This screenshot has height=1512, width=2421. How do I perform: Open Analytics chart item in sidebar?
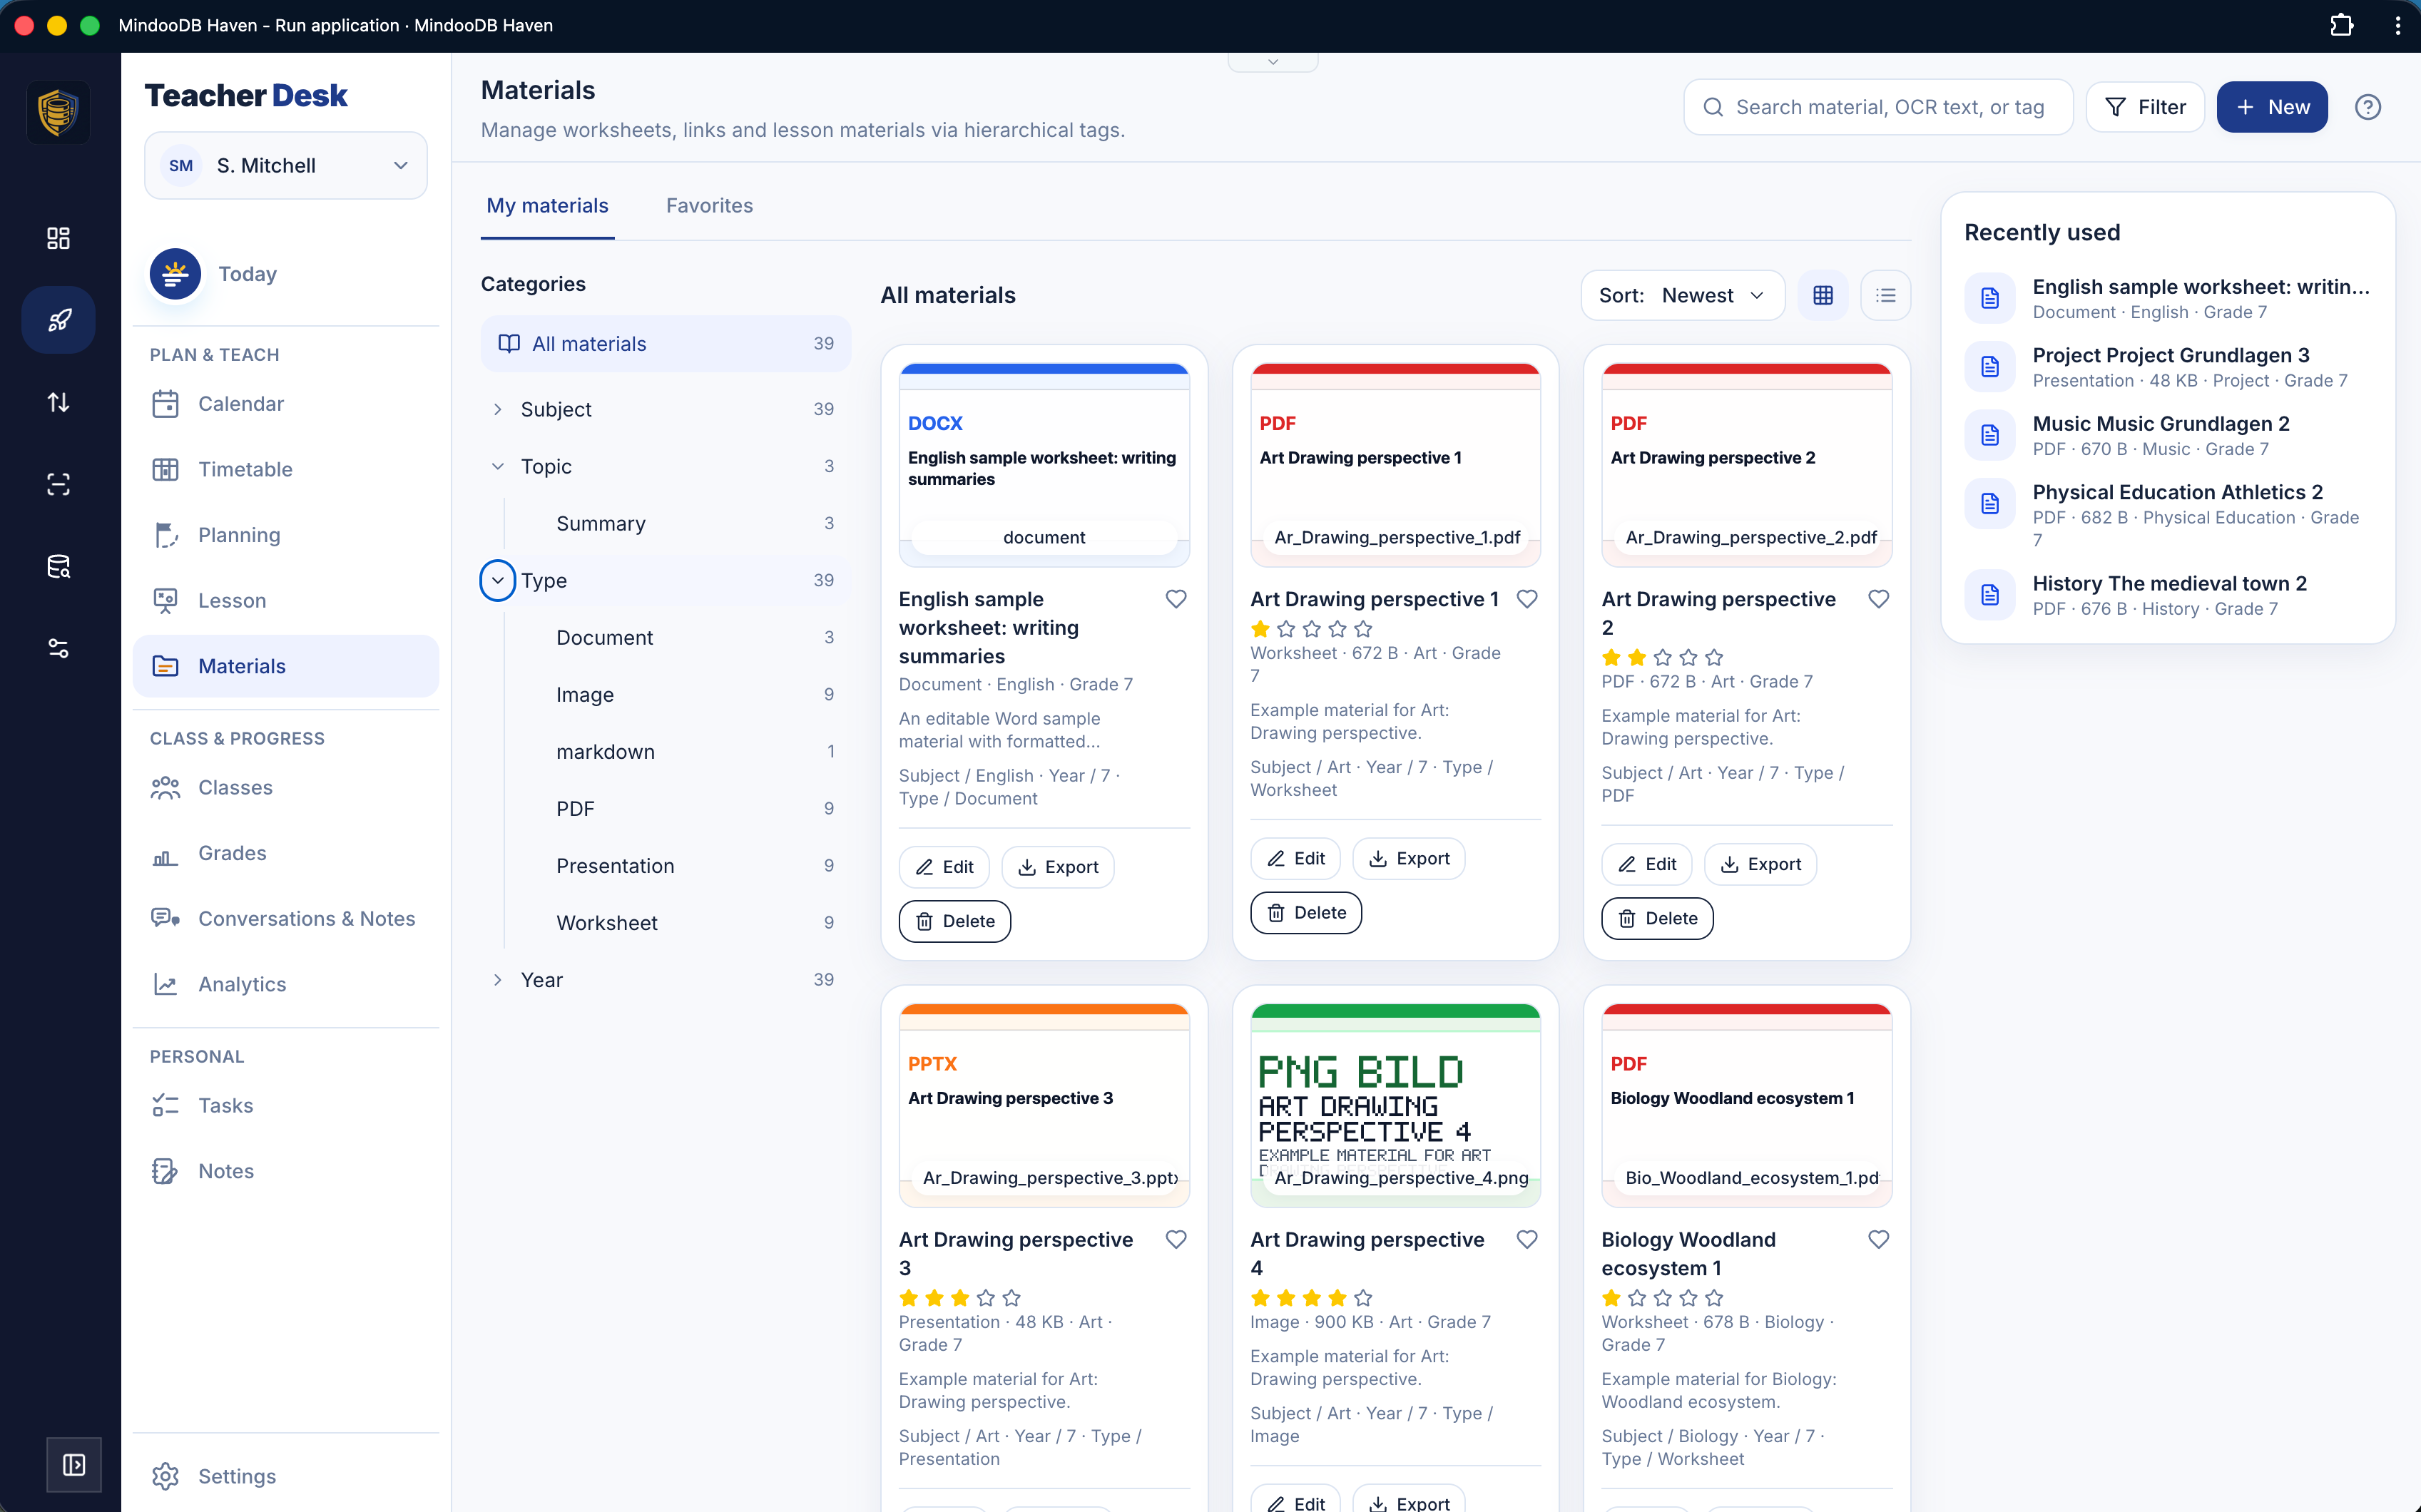coord(286,984)
